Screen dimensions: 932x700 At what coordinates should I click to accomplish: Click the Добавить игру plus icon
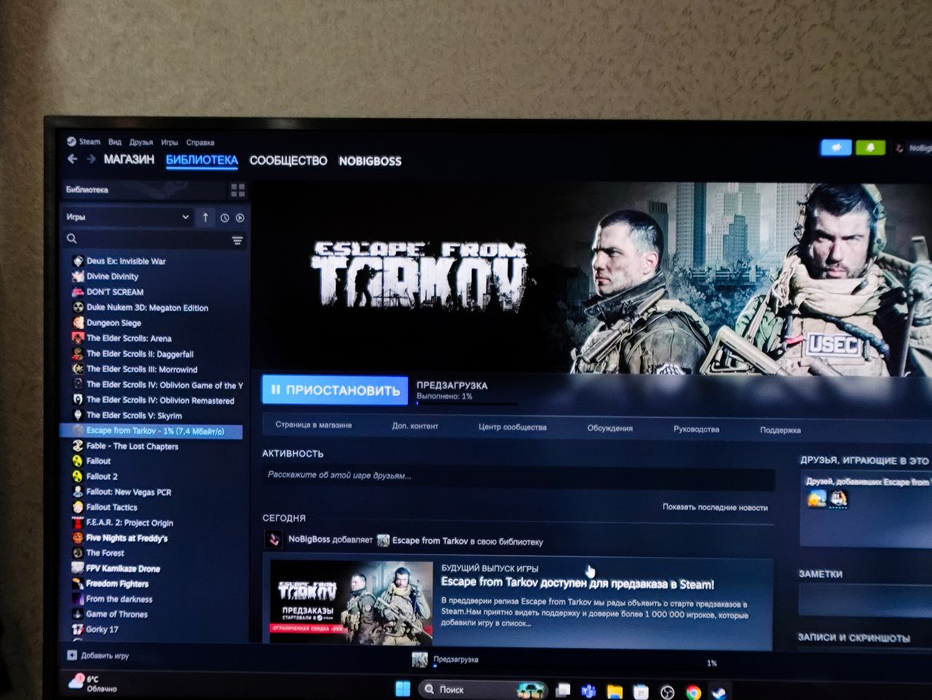coord(72,655)
